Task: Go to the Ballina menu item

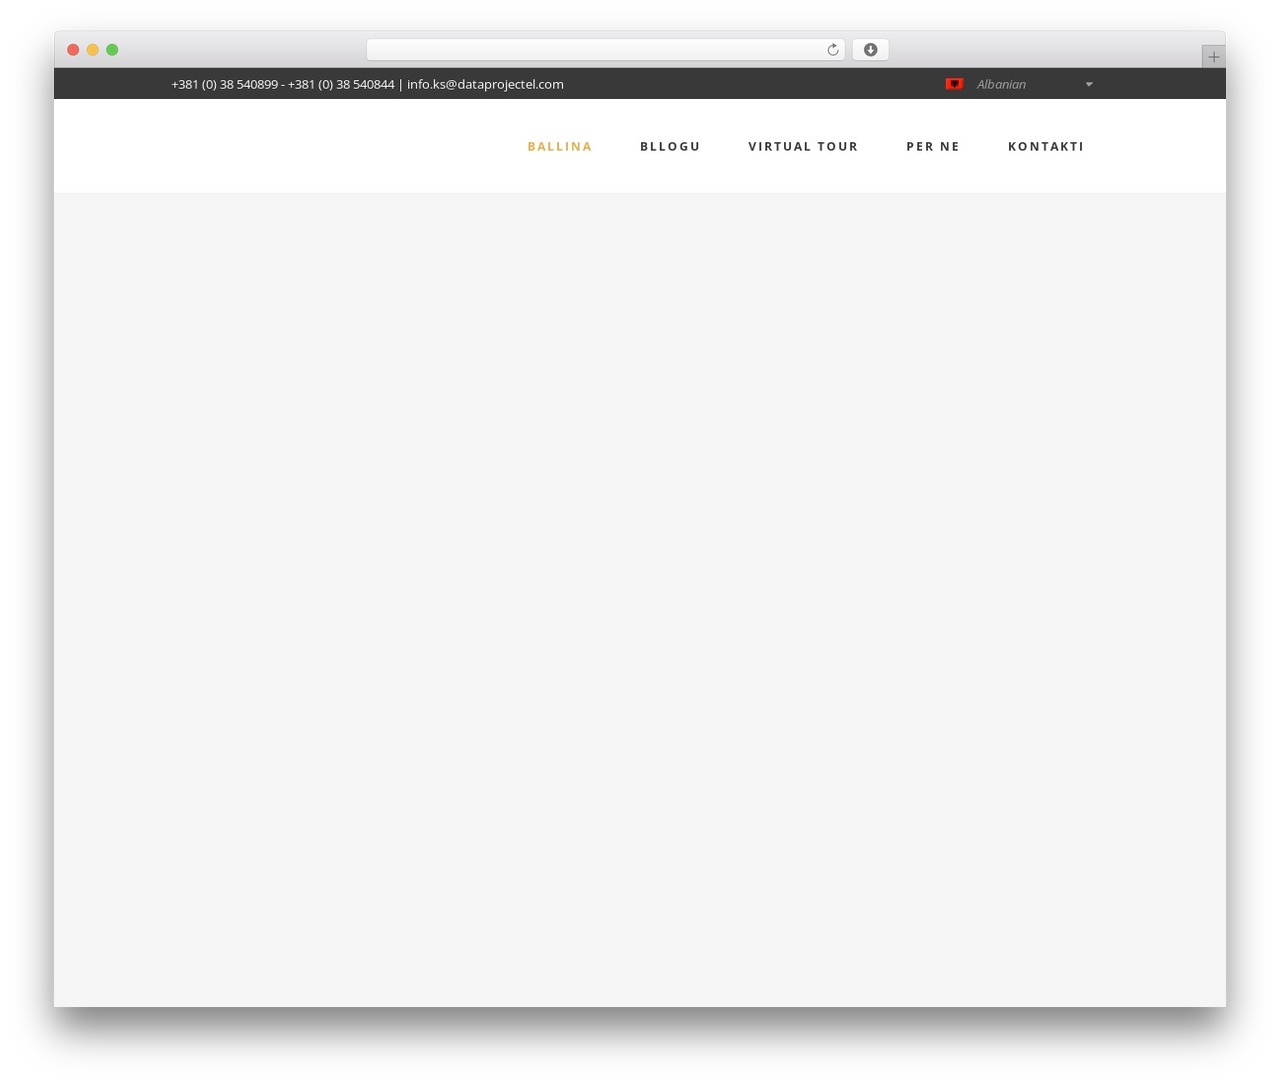Action: [x=560, y=146]
